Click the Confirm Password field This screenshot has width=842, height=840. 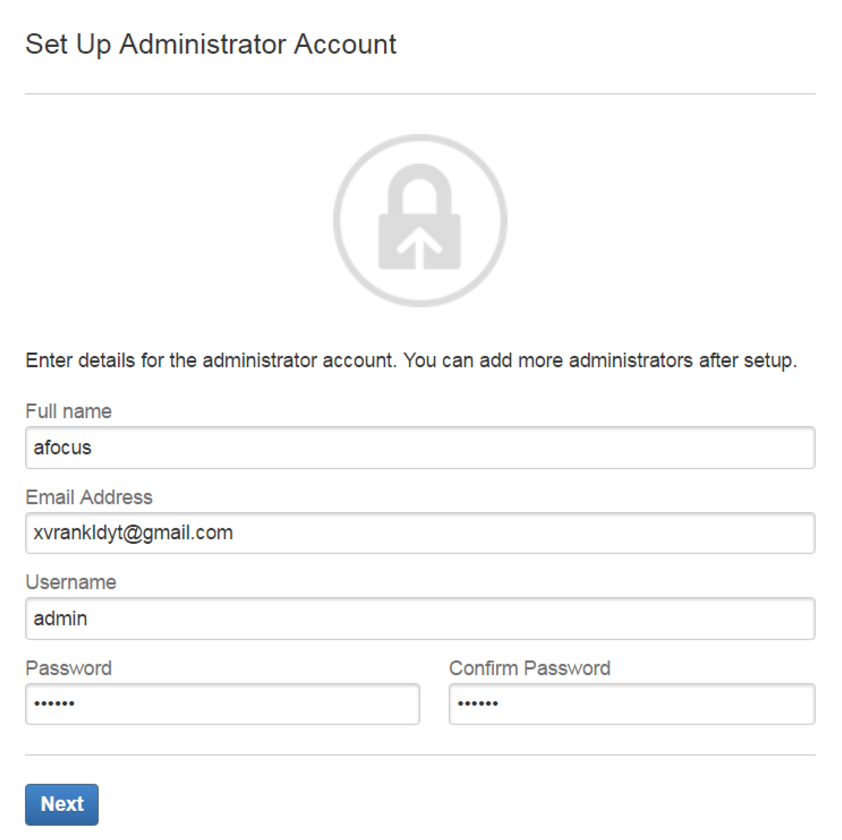[x=631, y=704]
